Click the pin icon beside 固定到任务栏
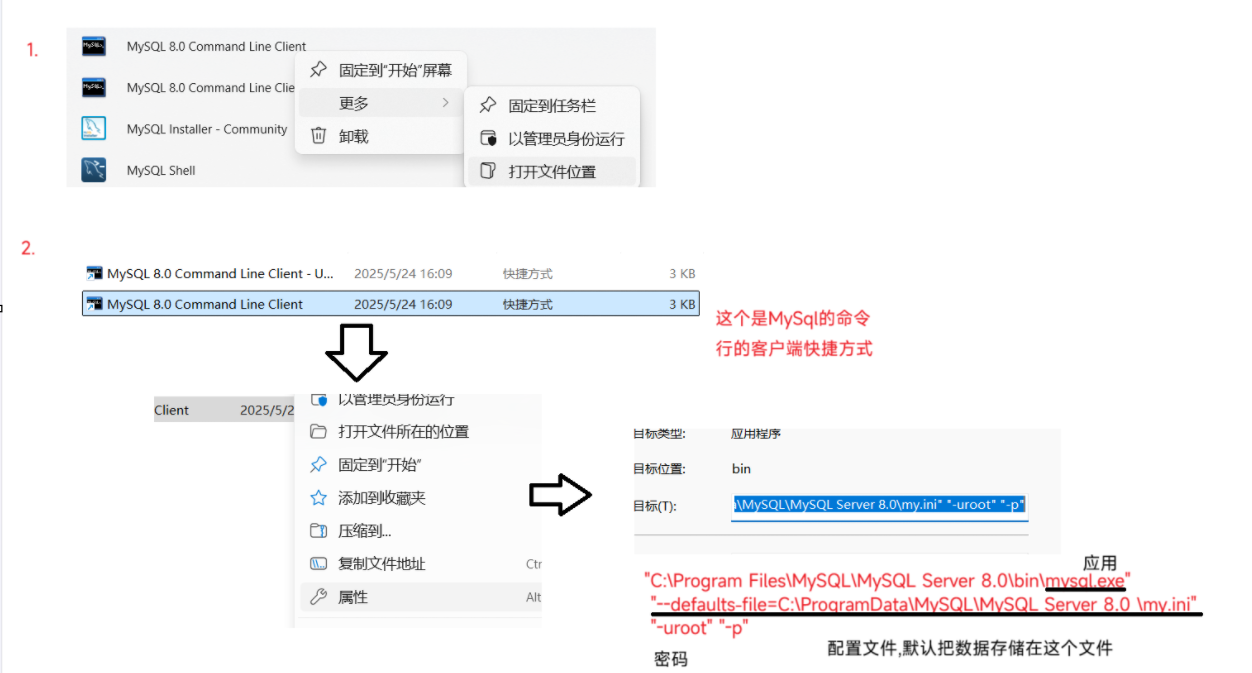 (488, 105)
